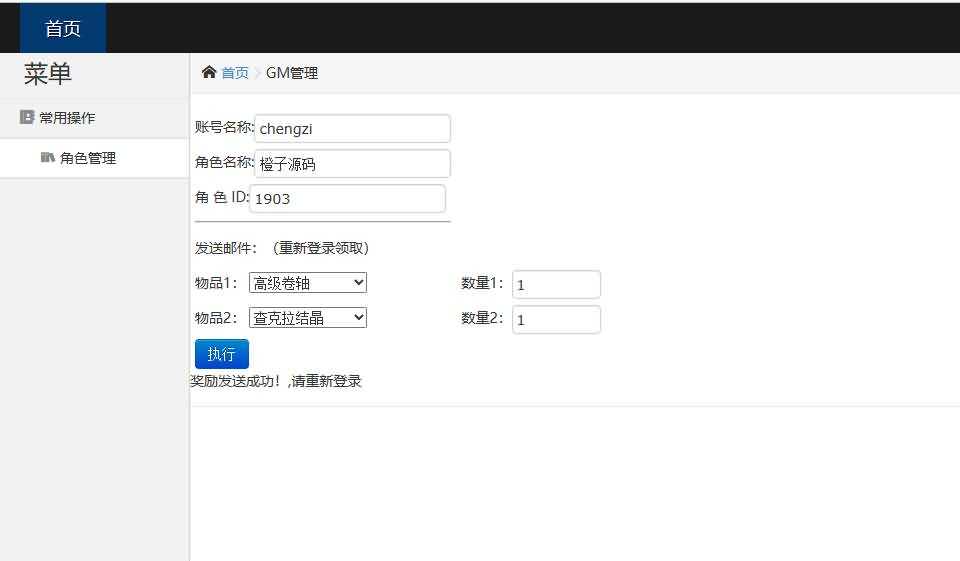
Task: Open the 首页 tab in top navigation
Action: click(63, 28)
